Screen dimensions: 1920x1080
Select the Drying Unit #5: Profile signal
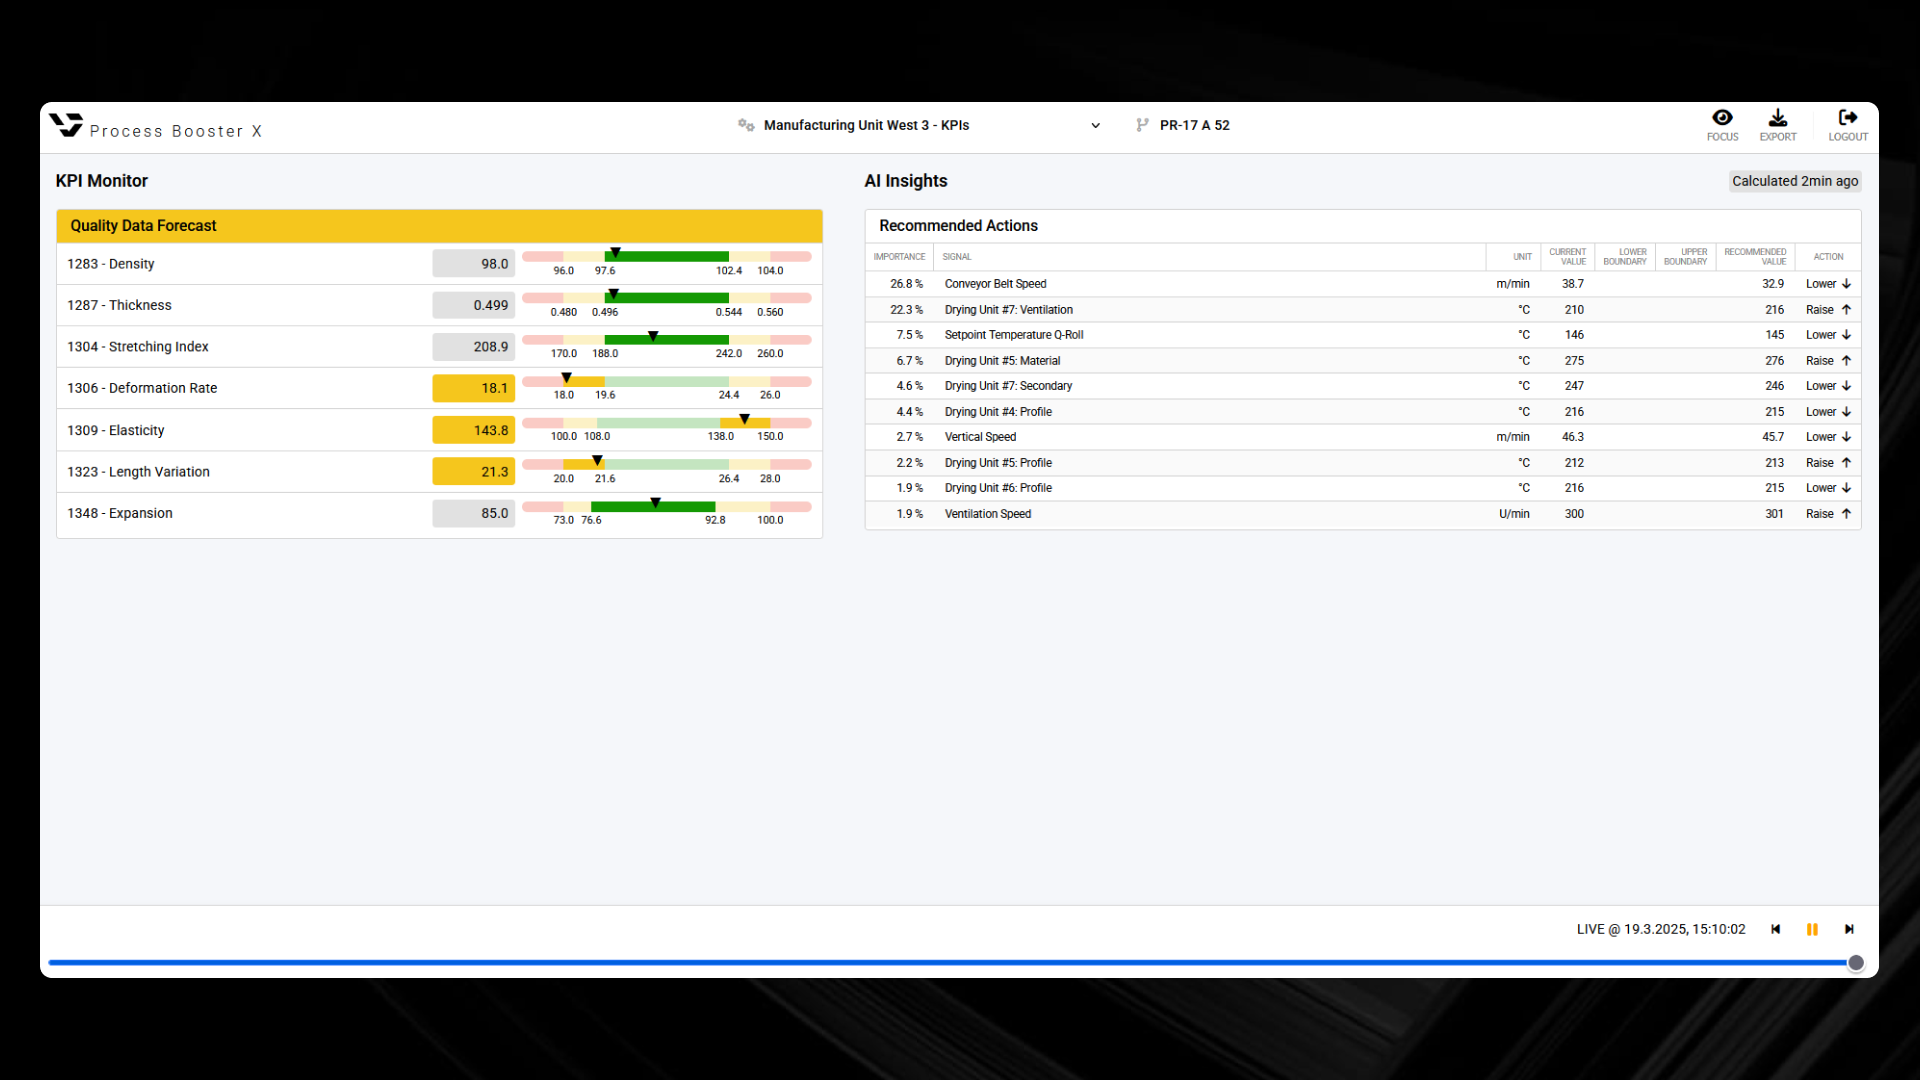999,463
